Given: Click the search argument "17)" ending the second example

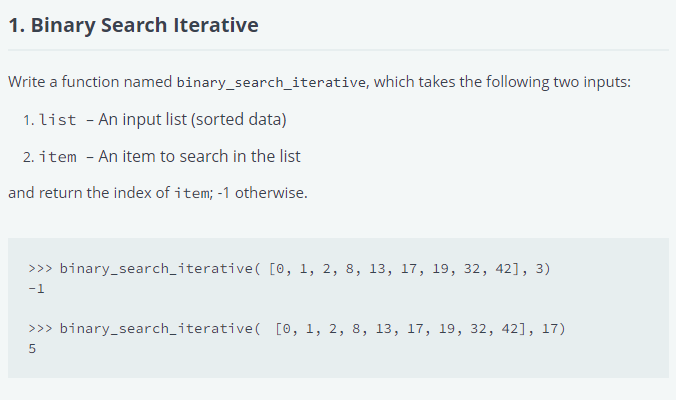Looking at the screenshot, I should point(553,327).
